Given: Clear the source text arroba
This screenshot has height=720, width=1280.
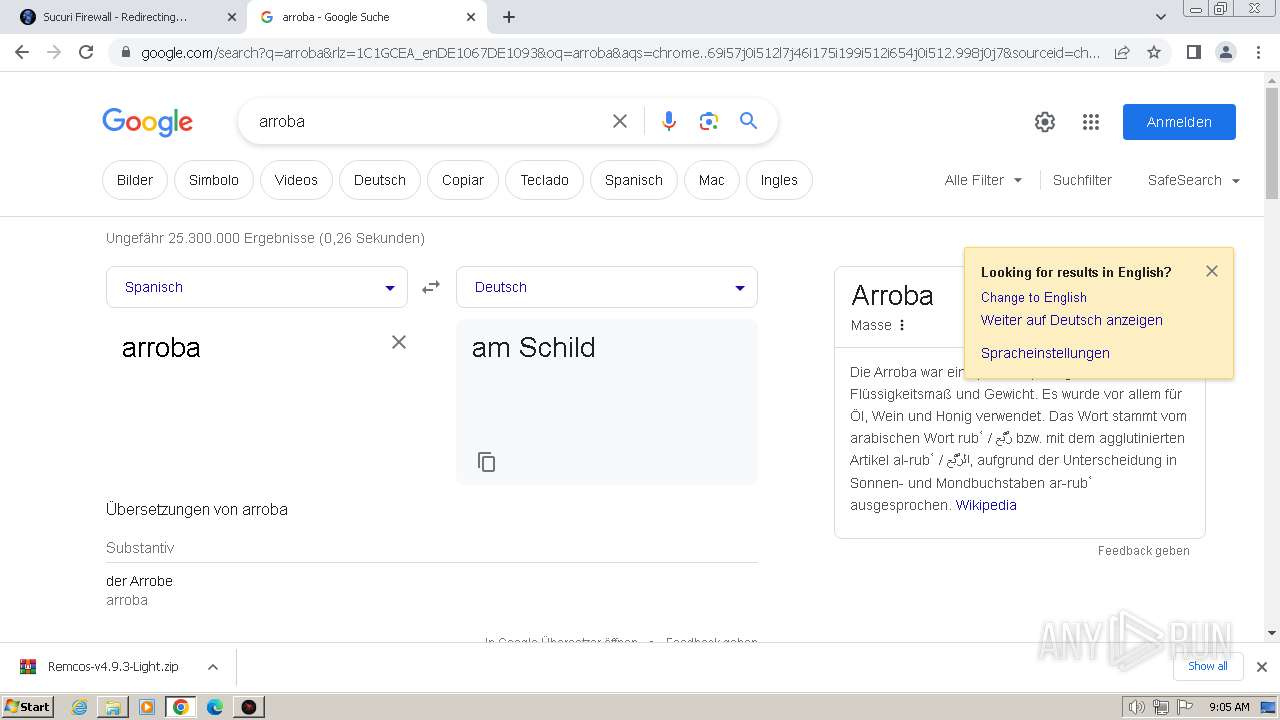Looking at the screenshot, I should tap(399, 342).
